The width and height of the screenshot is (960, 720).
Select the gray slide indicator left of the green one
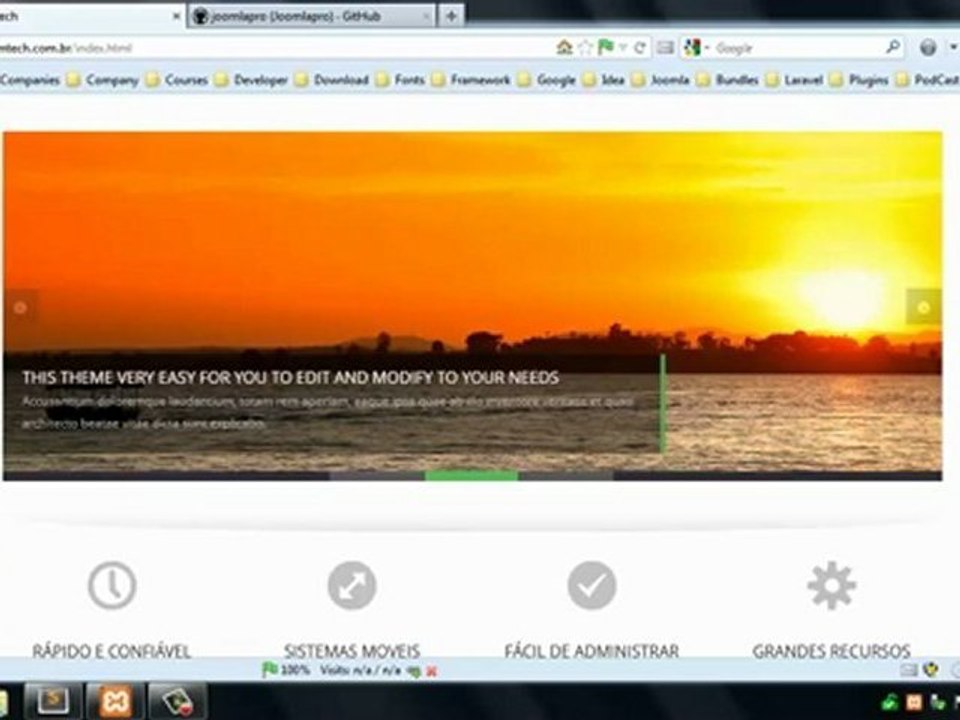[377, 475]
